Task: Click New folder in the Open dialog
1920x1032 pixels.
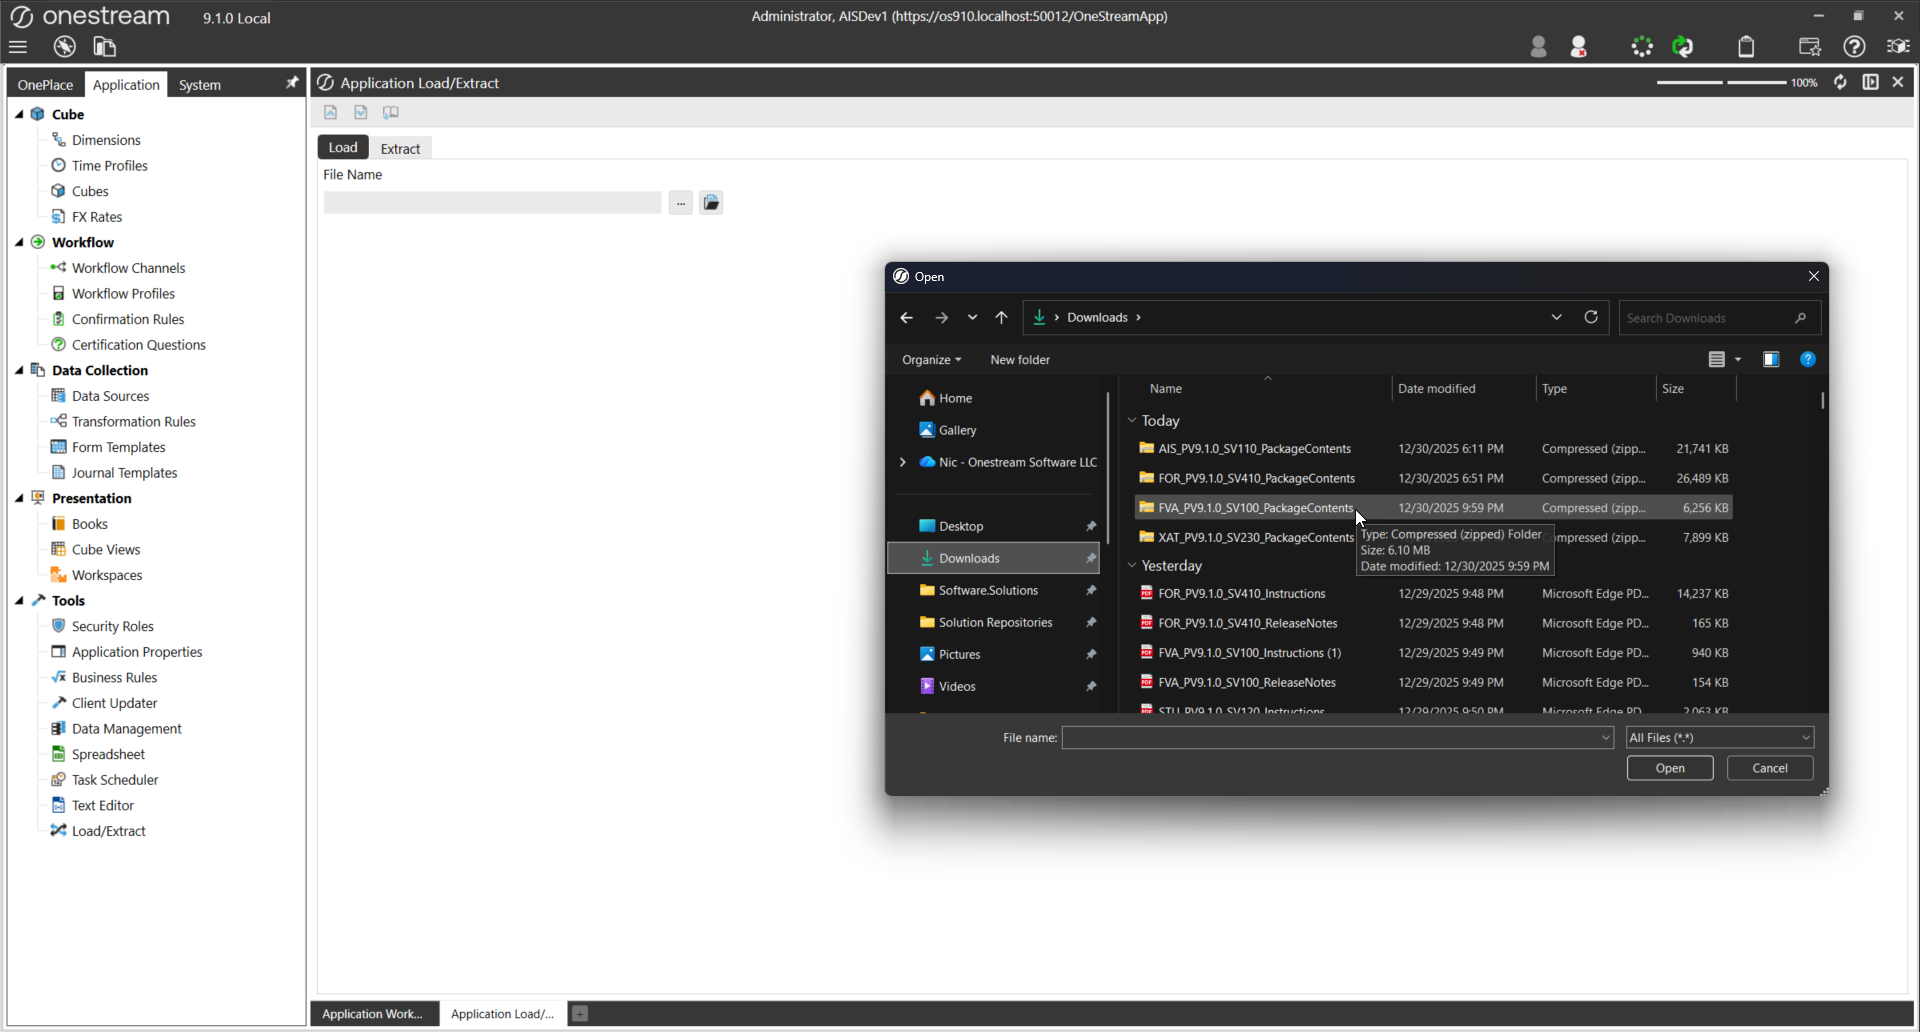Action: 1019,360
